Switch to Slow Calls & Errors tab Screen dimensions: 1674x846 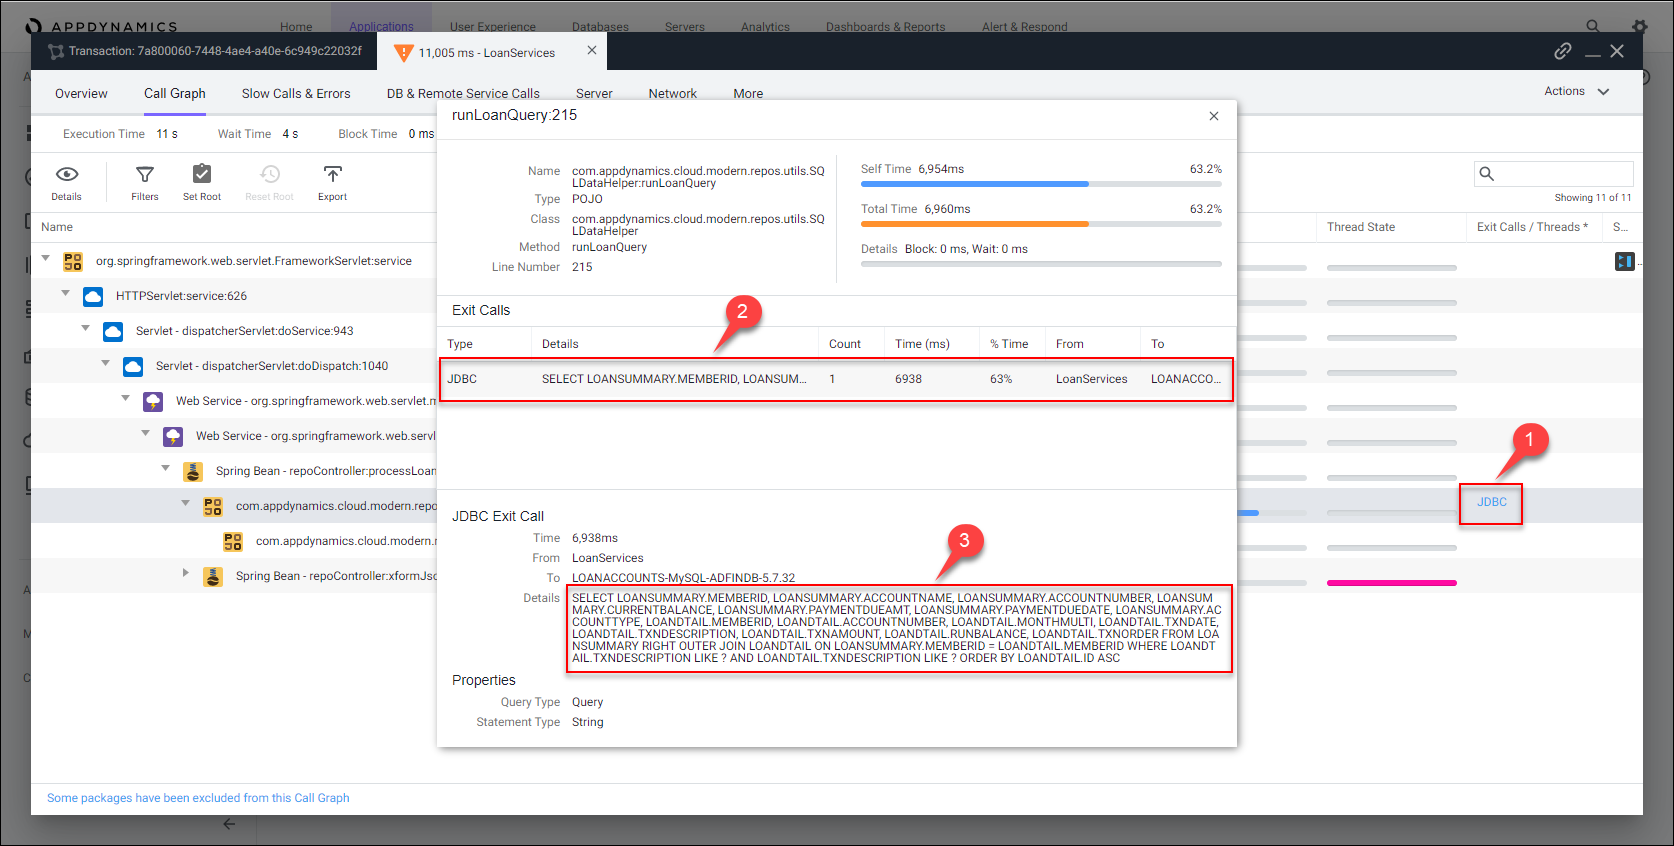296,93
